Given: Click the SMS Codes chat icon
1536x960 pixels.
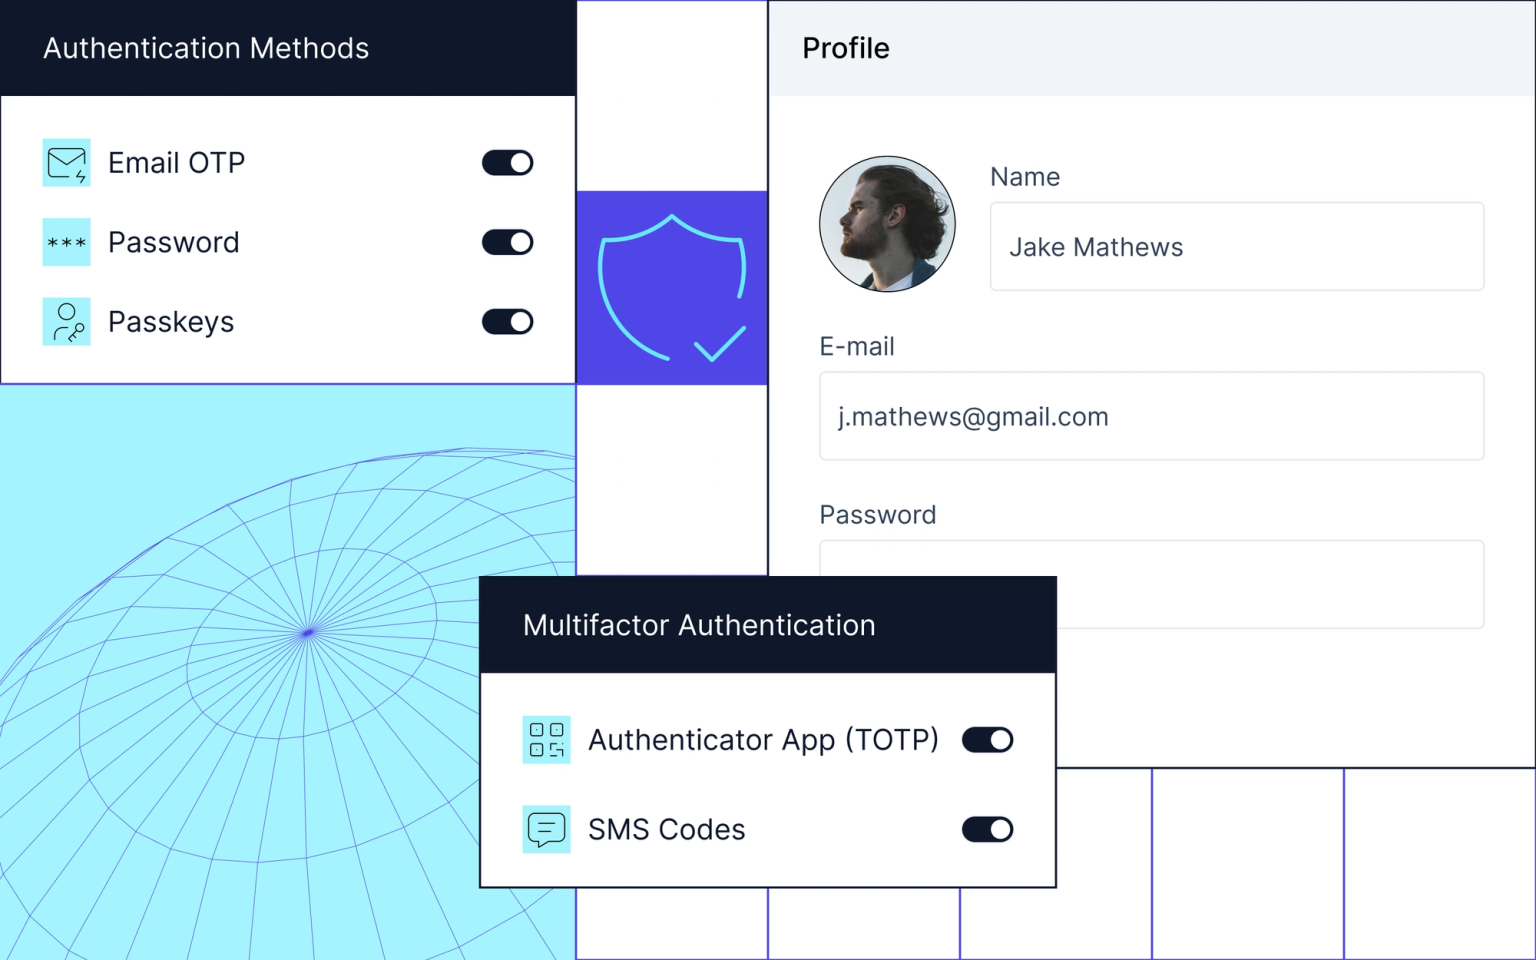Looking at the screenshot, I should click(x=546, y=829).
